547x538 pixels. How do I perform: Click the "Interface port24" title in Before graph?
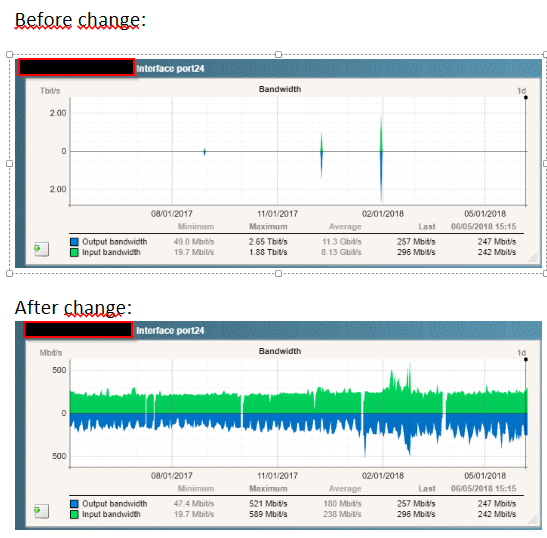170,69
